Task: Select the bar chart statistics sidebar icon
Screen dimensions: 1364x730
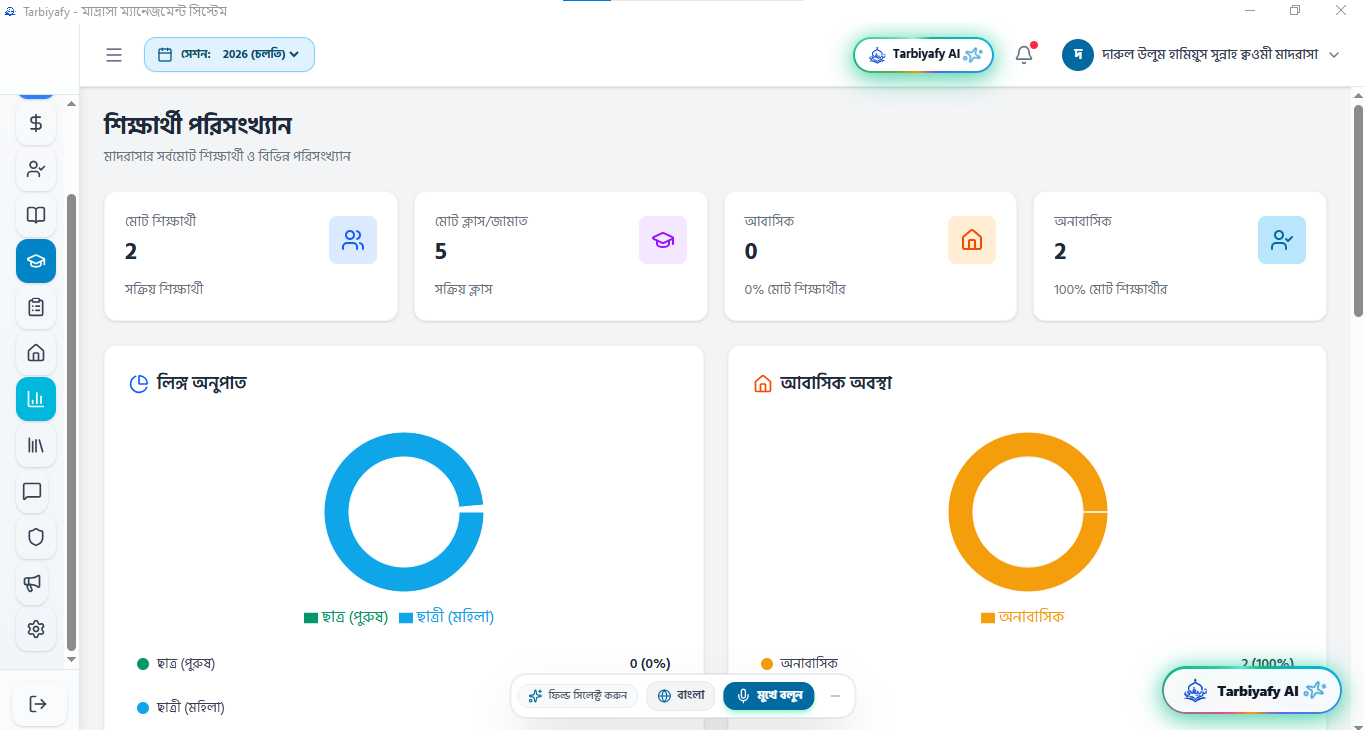Action: 36,399
